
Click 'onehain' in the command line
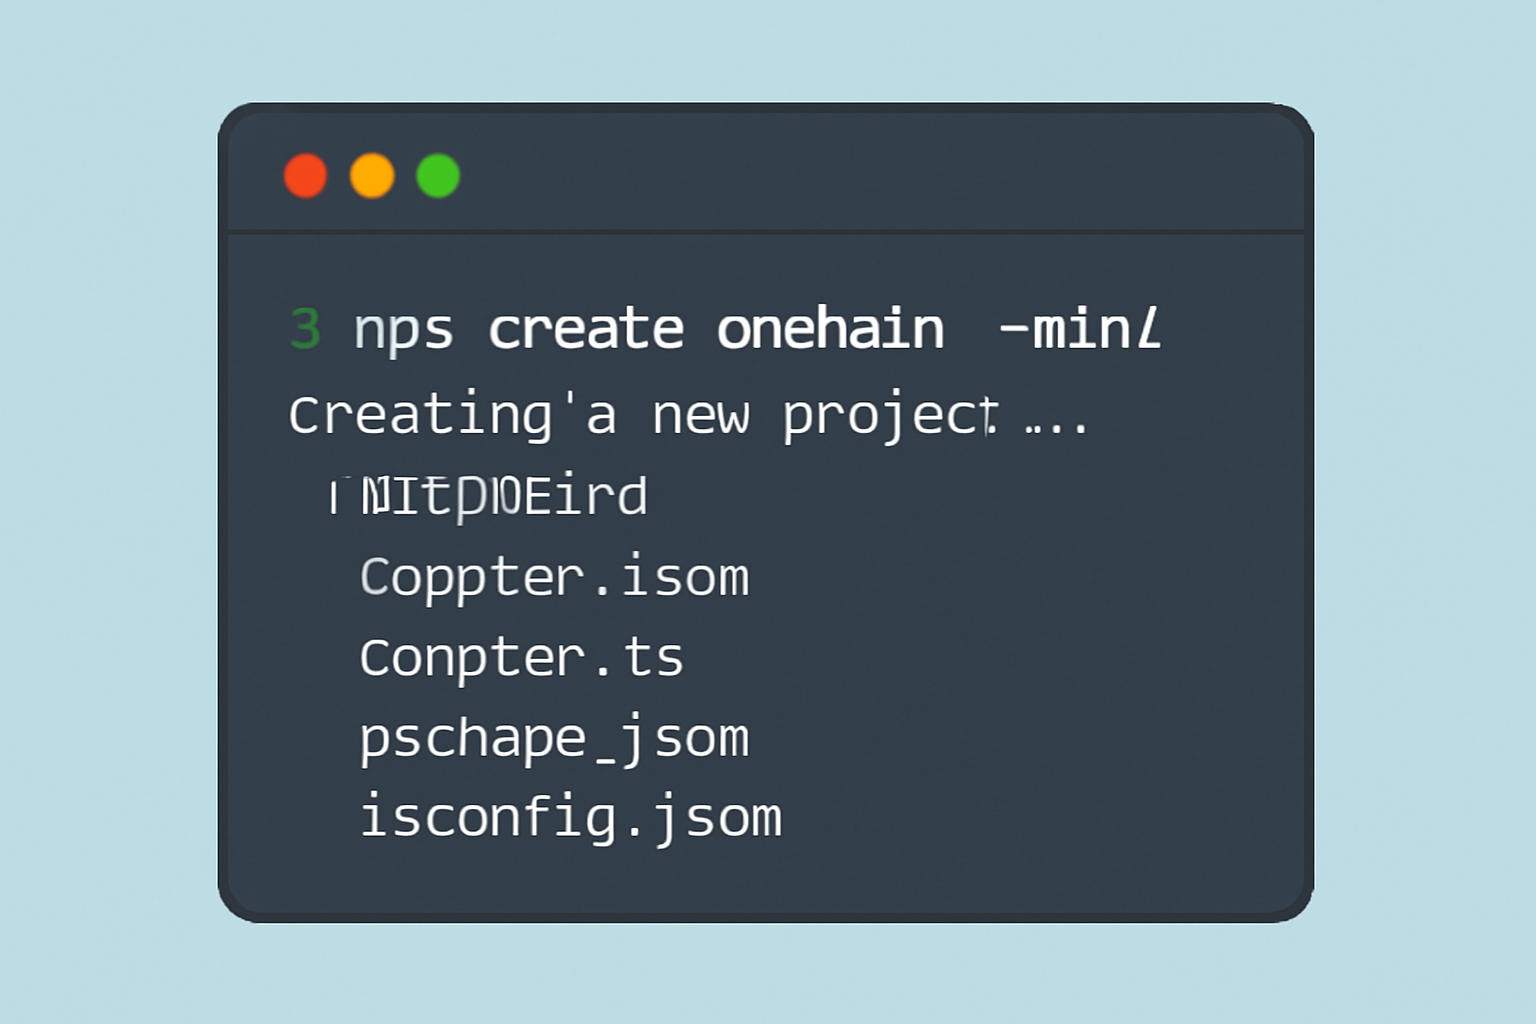830,329
